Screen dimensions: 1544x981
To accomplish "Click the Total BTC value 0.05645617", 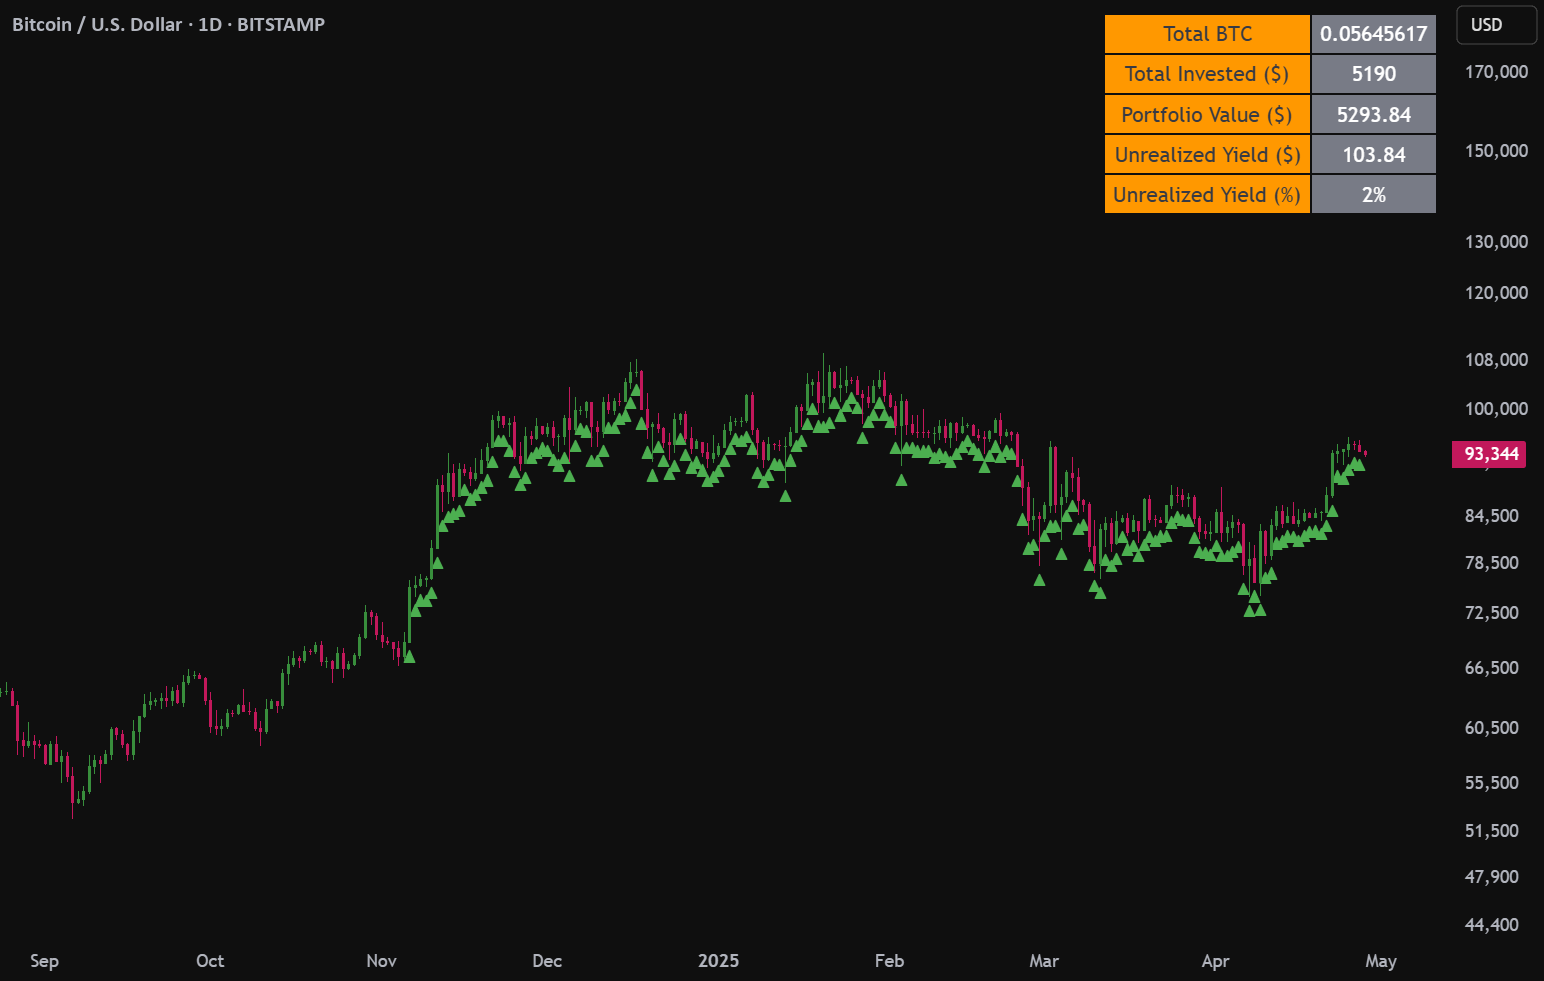I will pos(1373,33).
